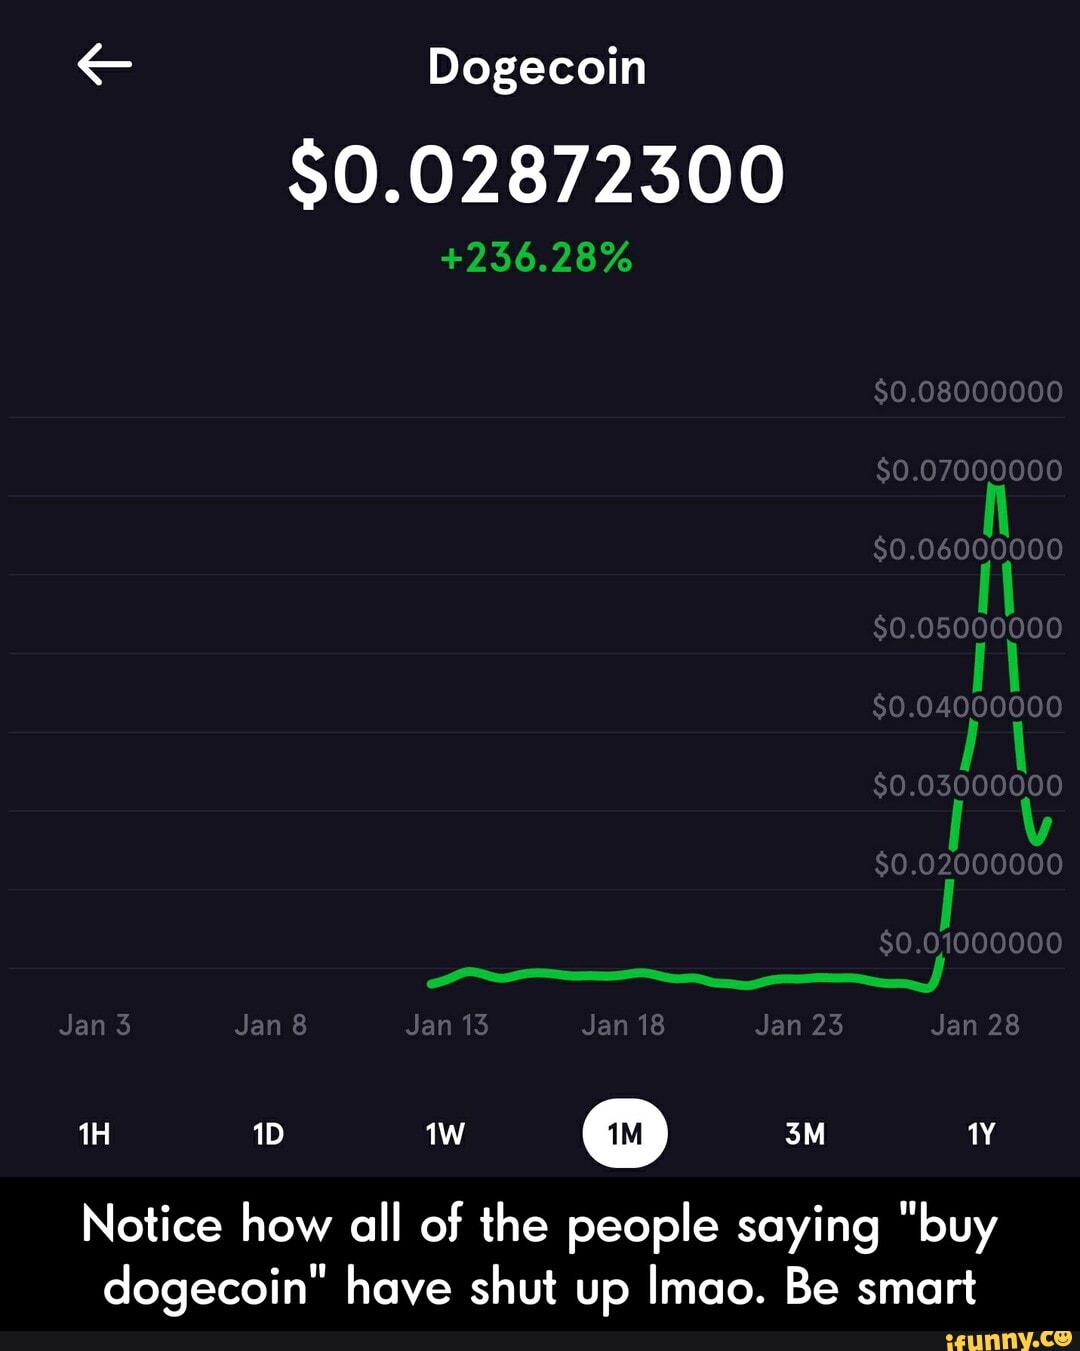
Task: Click the $0.05000000 axis label
Action: pos(968,628)
